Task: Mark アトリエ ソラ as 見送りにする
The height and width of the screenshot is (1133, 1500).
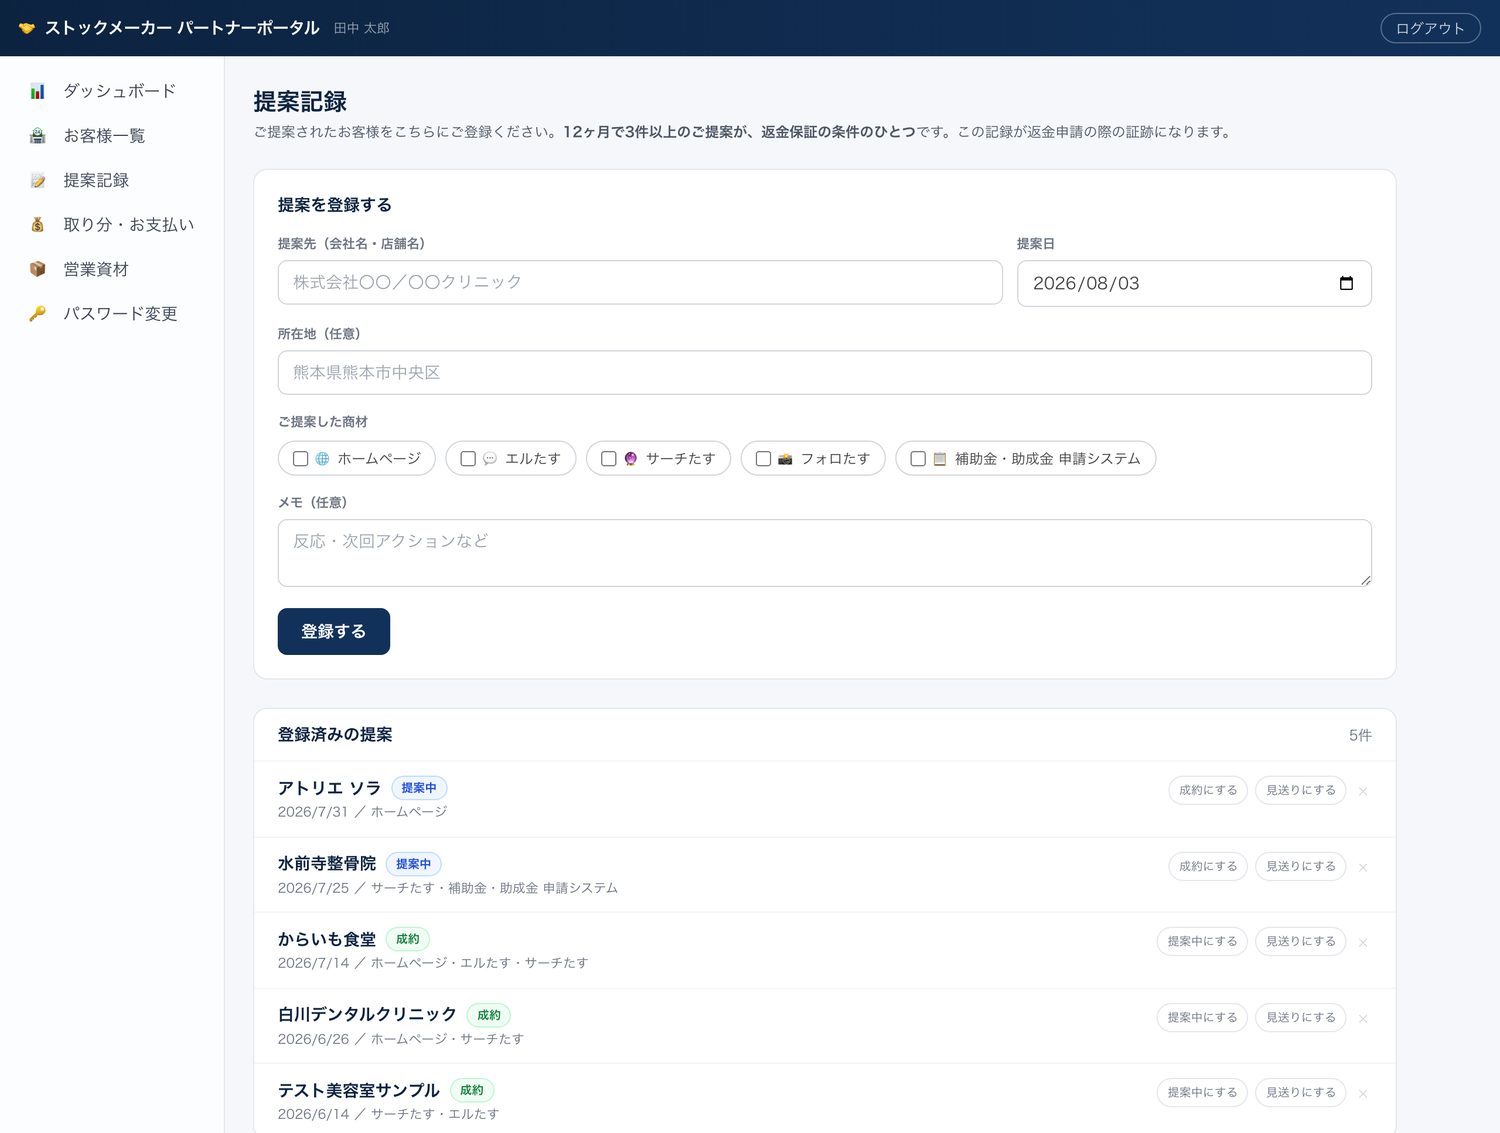Action: point(1300,790)
